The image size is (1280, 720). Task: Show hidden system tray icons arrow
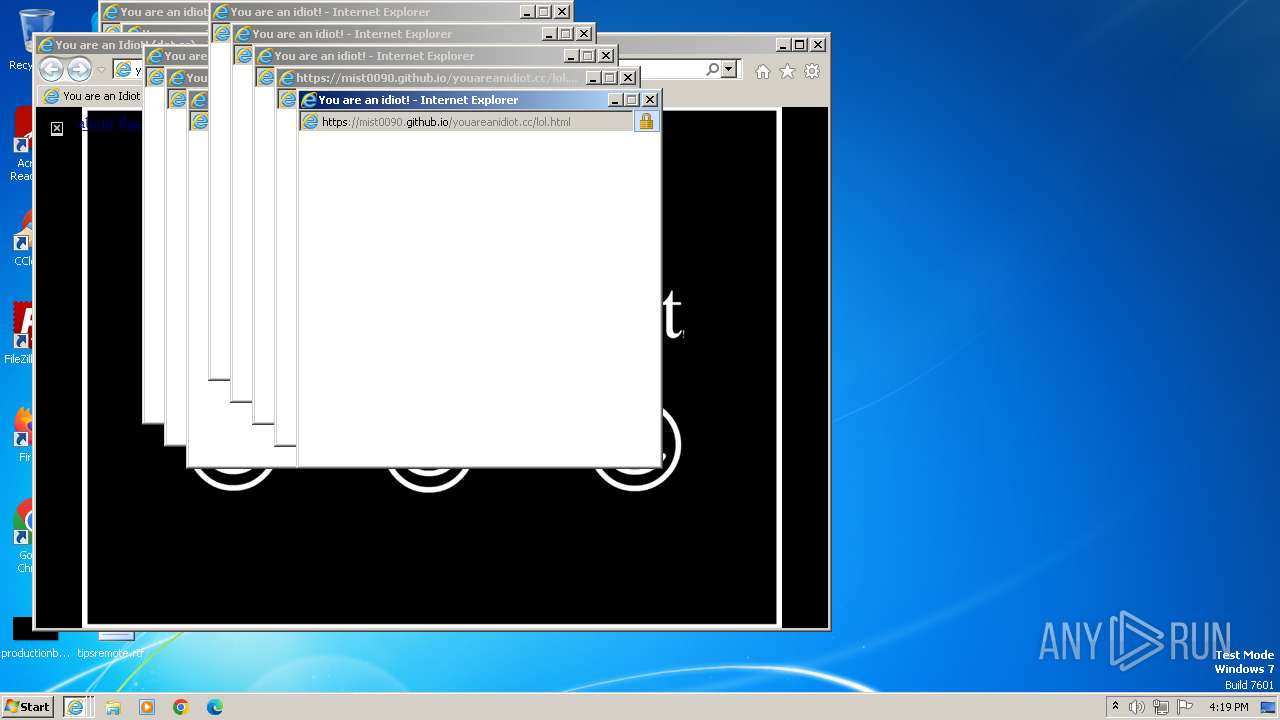click(1115, 707)
